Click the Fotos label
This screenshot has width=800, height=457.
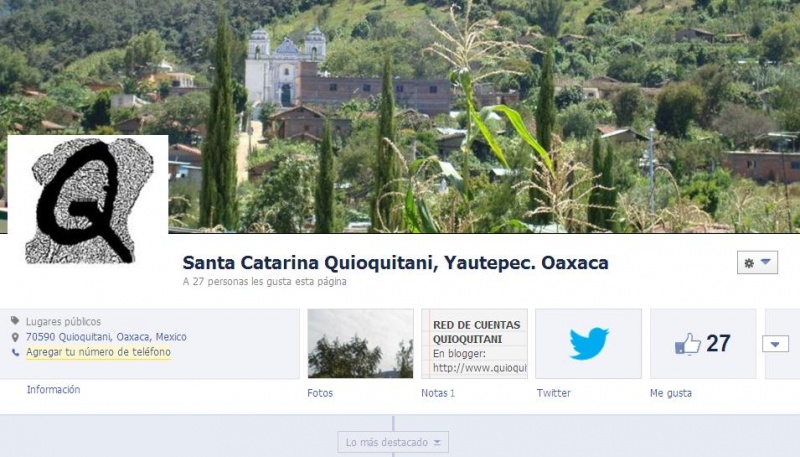click(x=320, y=393)
